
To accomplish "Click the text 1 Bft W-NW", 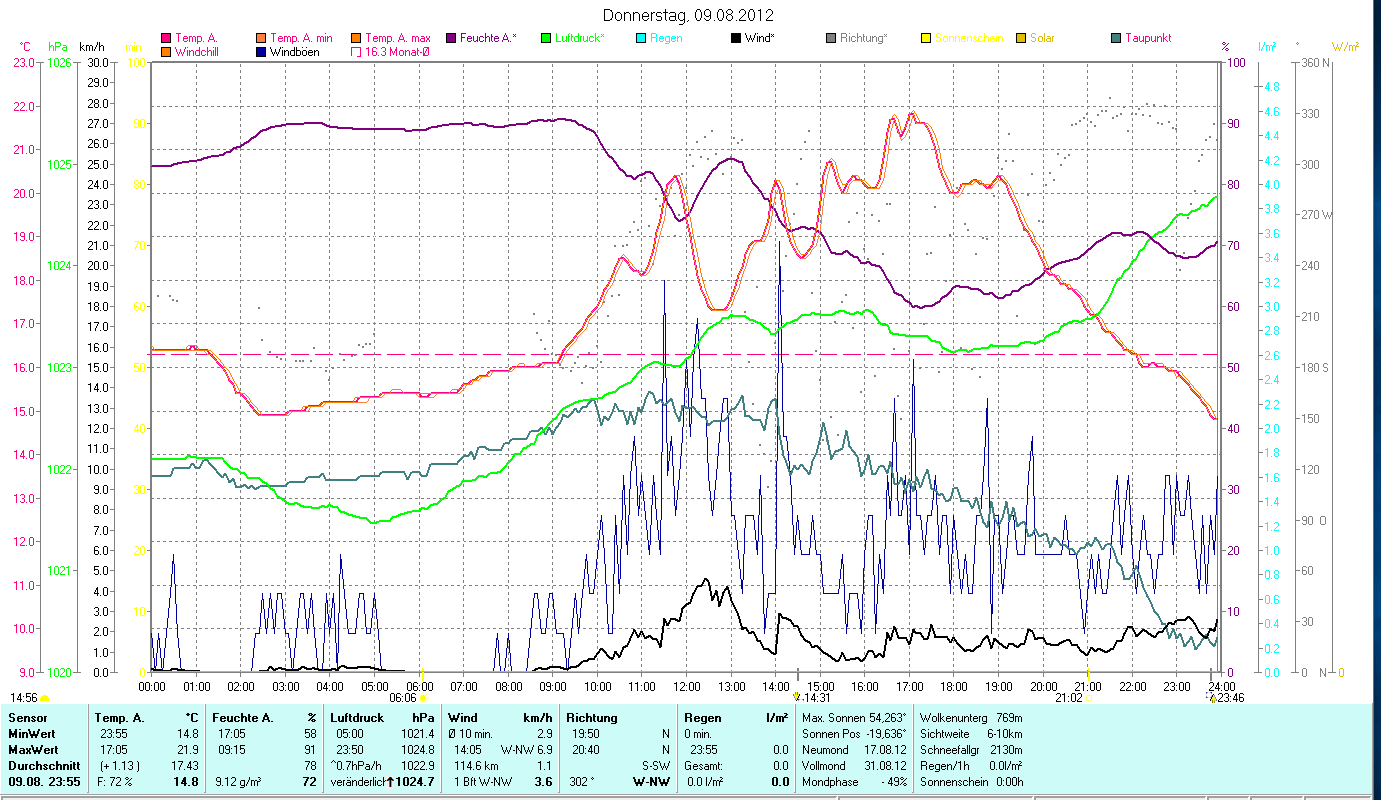I will 485,781.
